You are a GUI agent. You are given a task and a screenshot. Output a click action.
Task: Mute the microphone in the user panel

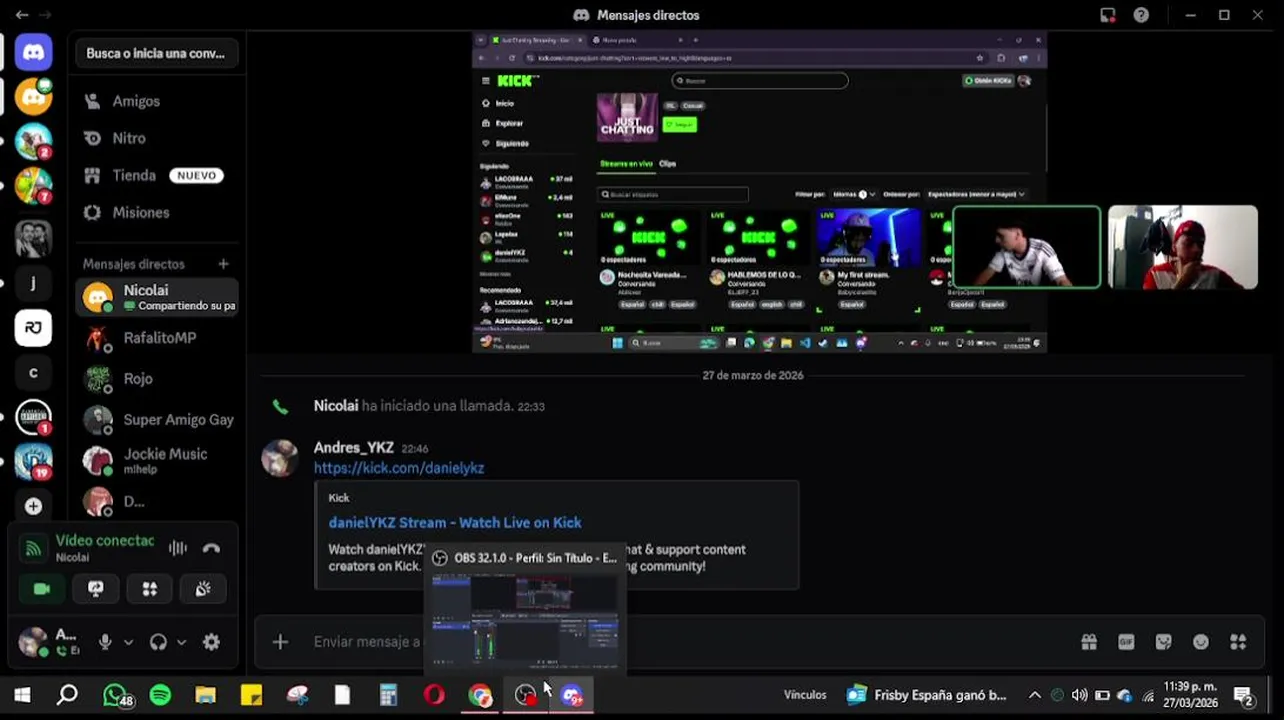pos(105,642)
